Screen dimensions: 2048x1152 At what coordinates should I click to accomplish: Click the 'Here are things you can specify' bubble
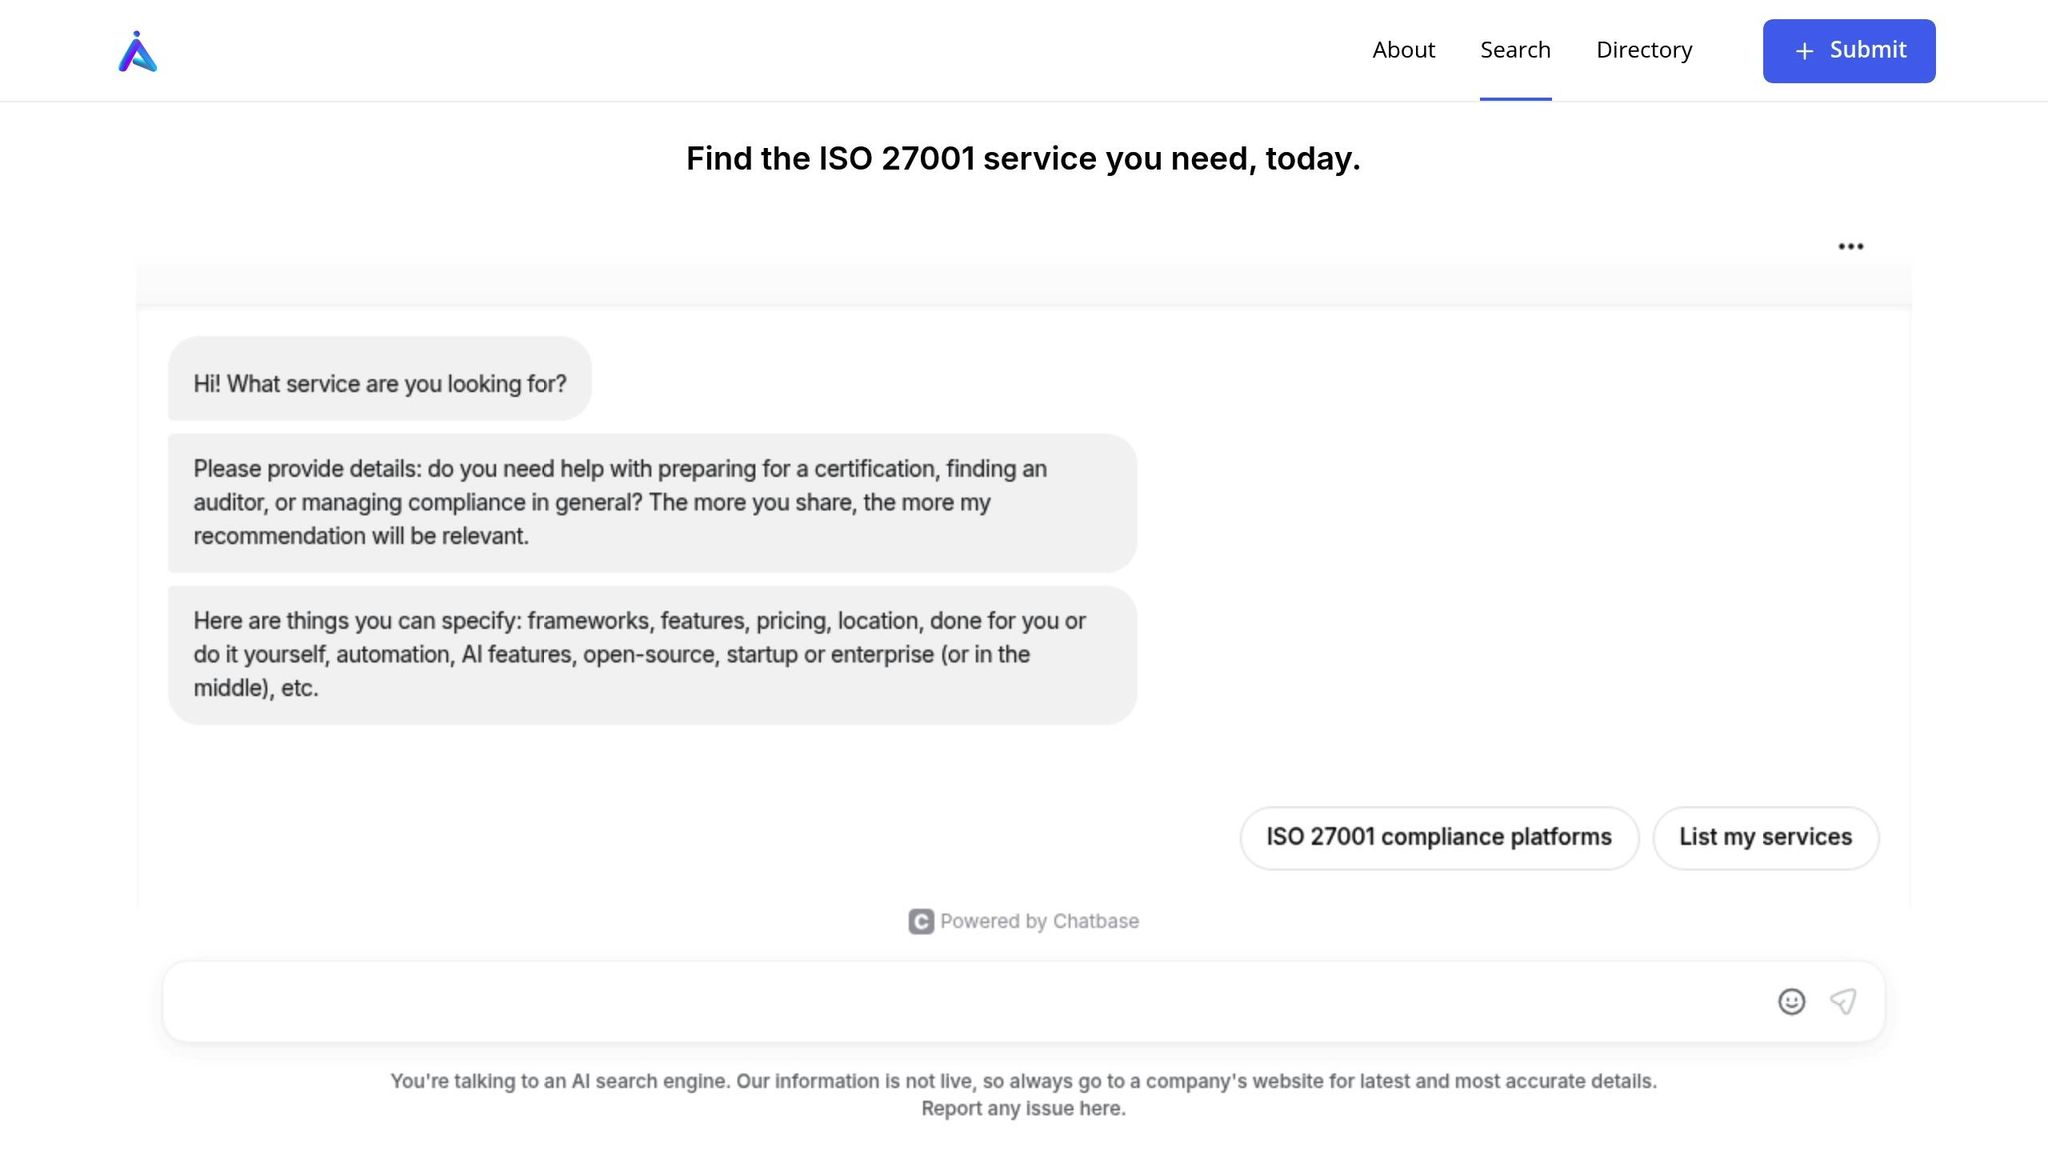651,654
